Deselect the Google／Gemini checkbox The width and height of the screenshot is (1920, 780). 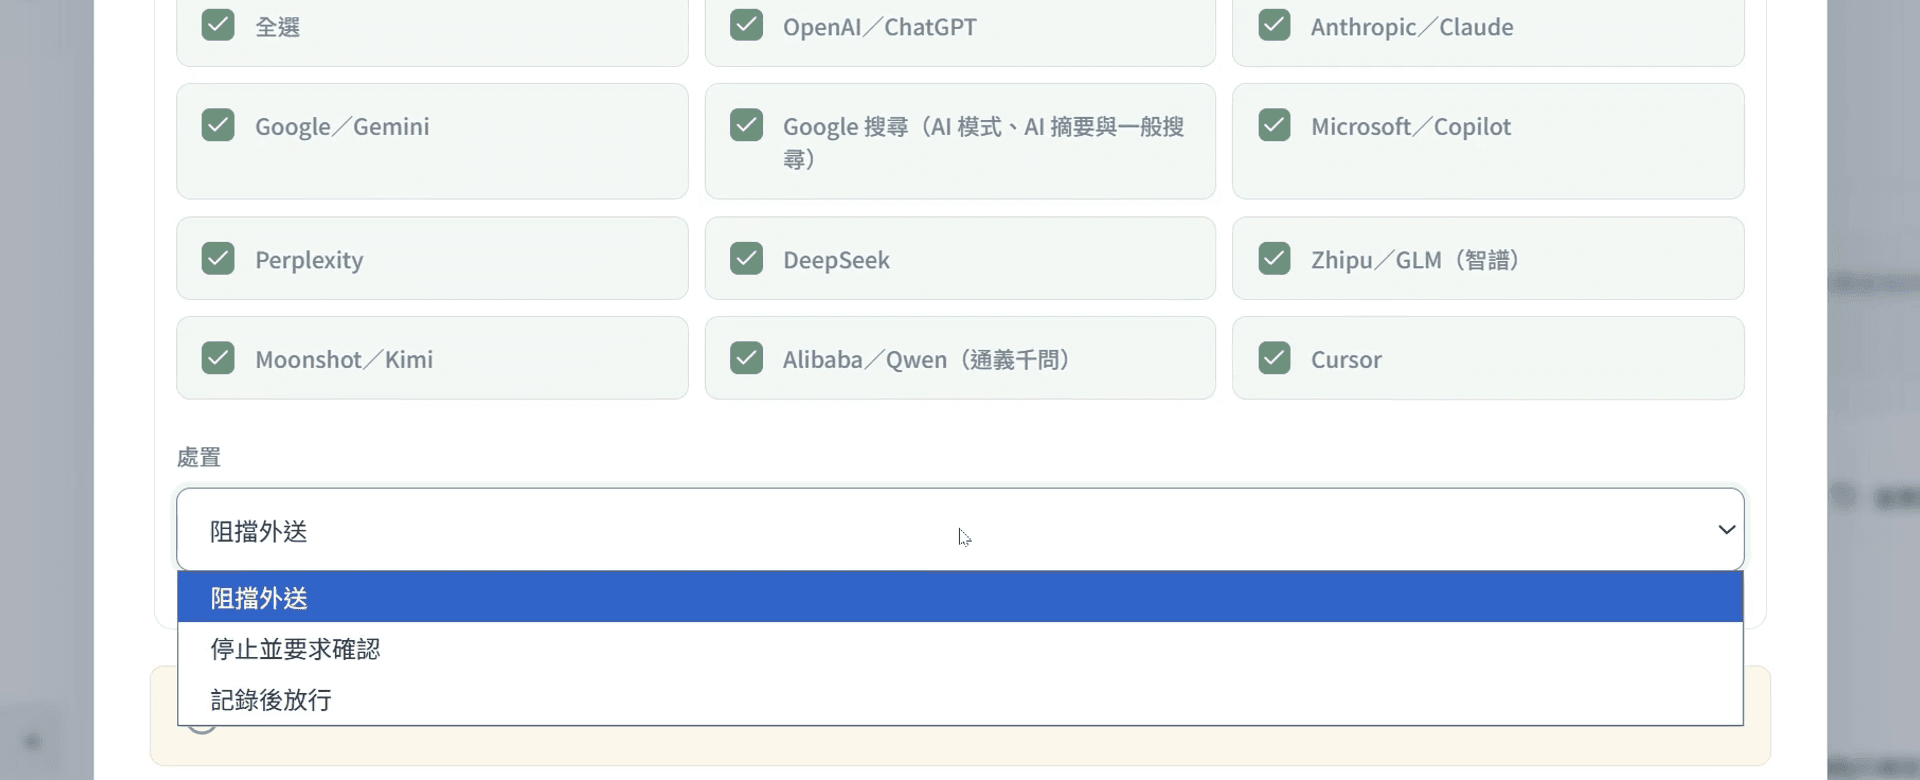pyautogui.click(x=218, y=125)
